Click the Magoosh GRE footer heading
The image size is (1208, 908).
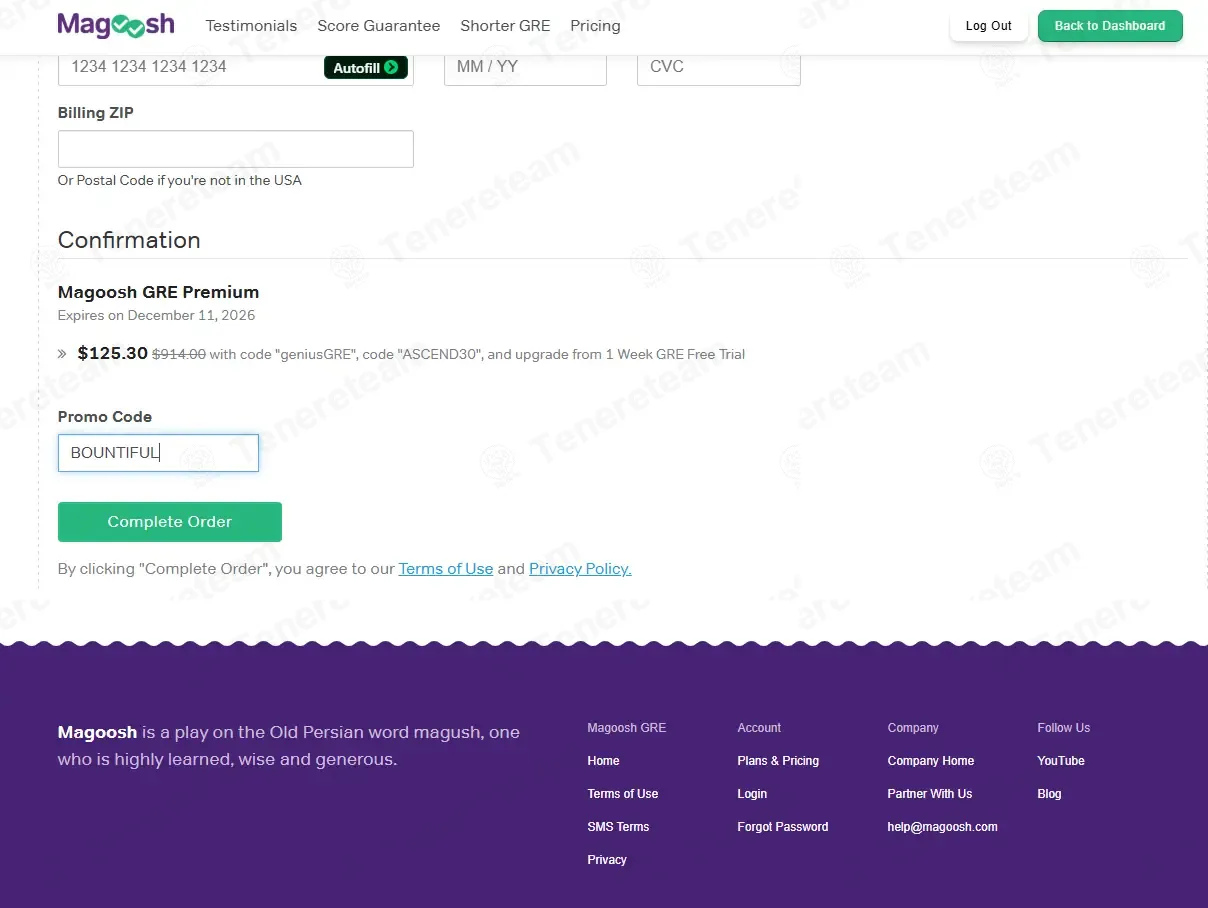coord(626,728)
